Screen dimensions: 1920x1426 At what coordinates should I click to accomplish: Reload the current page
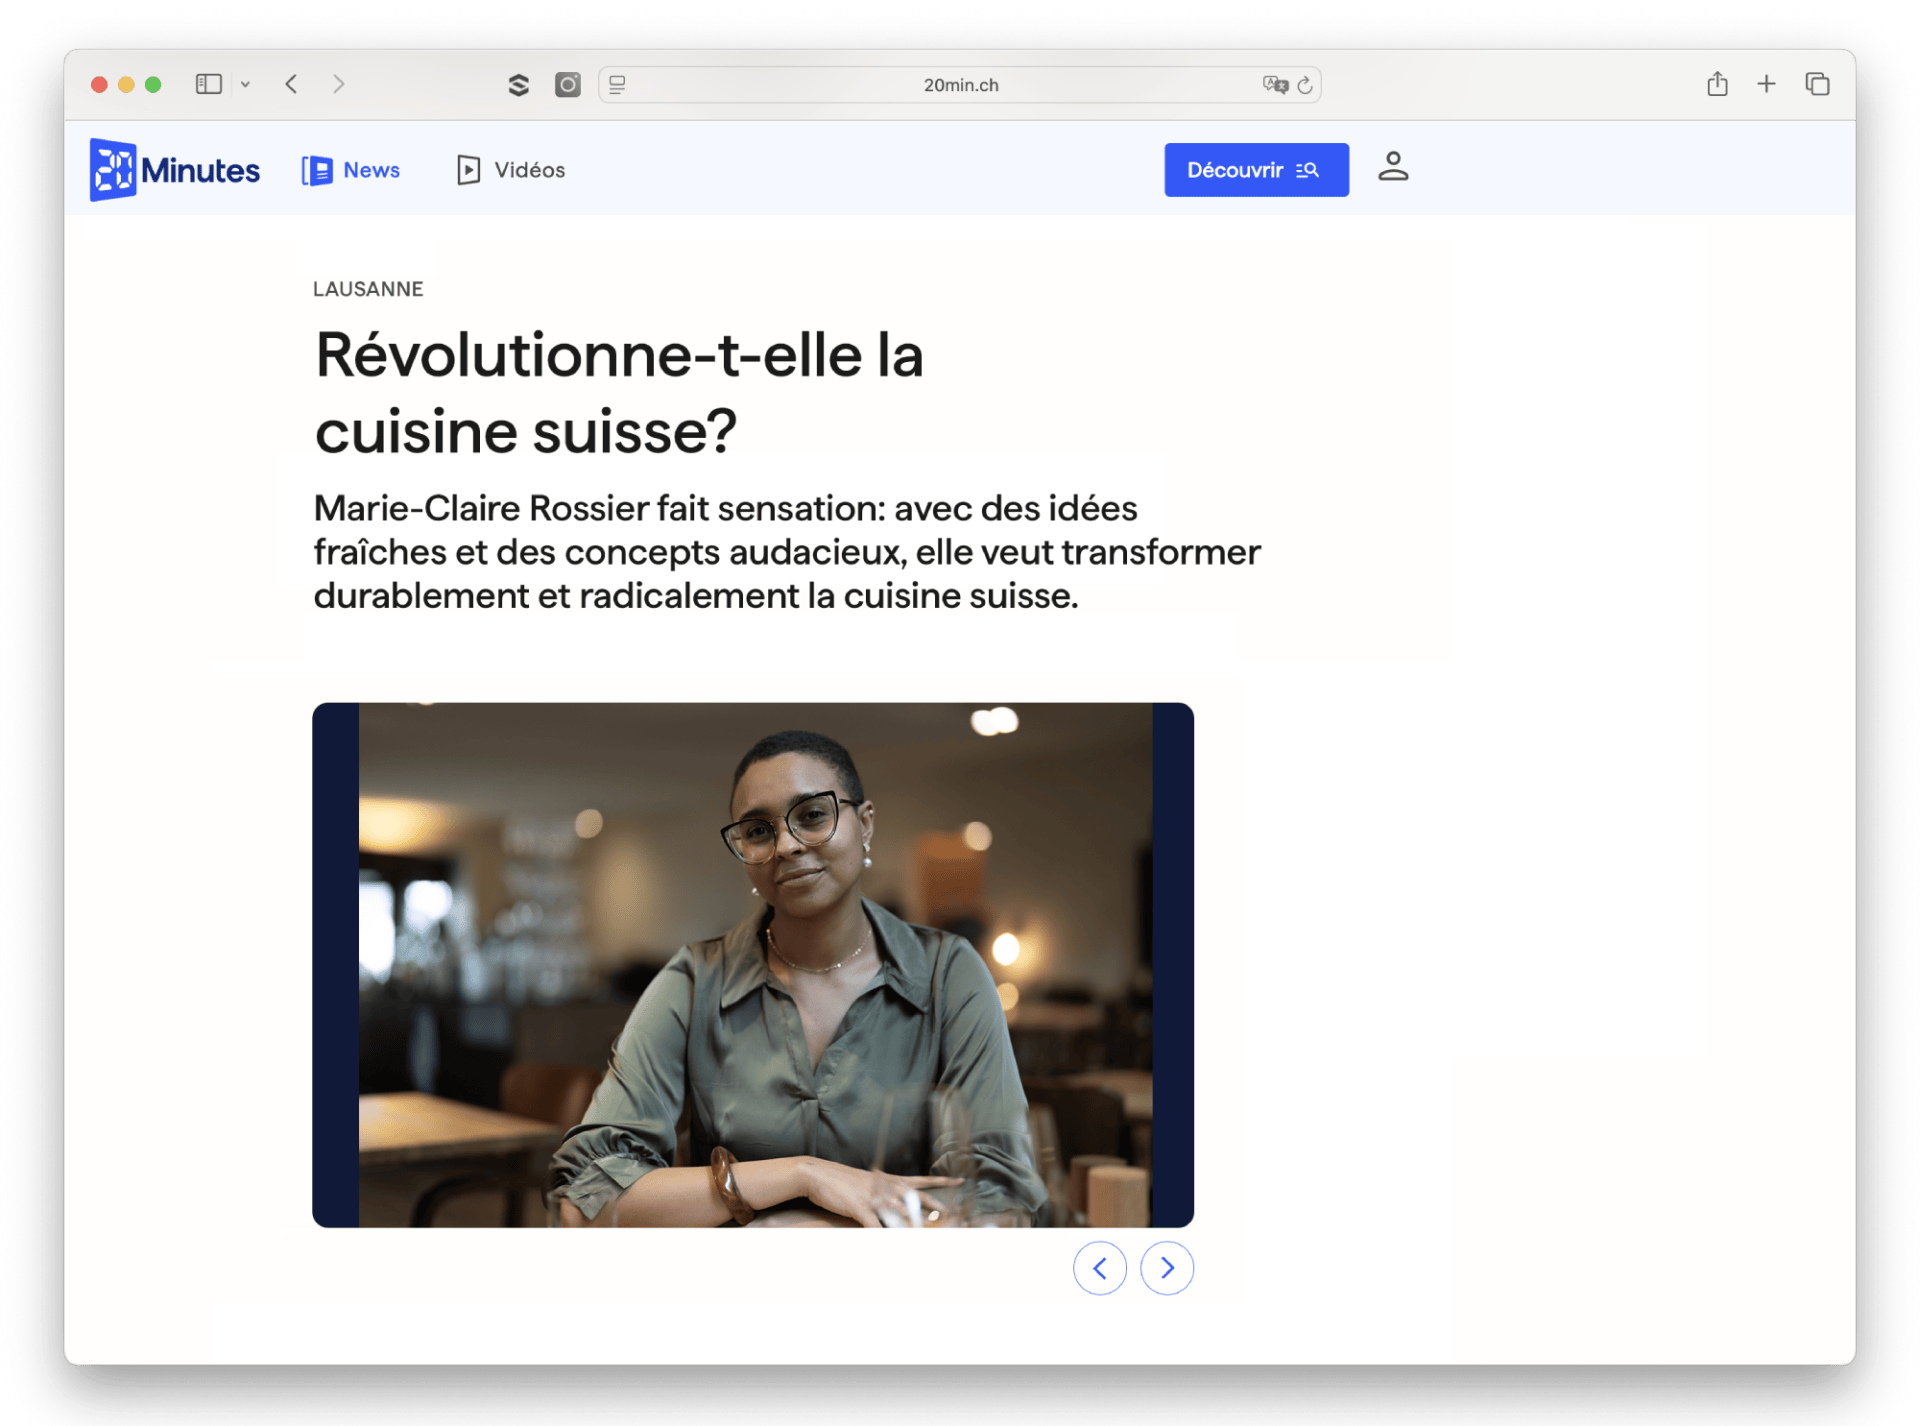1305,85
